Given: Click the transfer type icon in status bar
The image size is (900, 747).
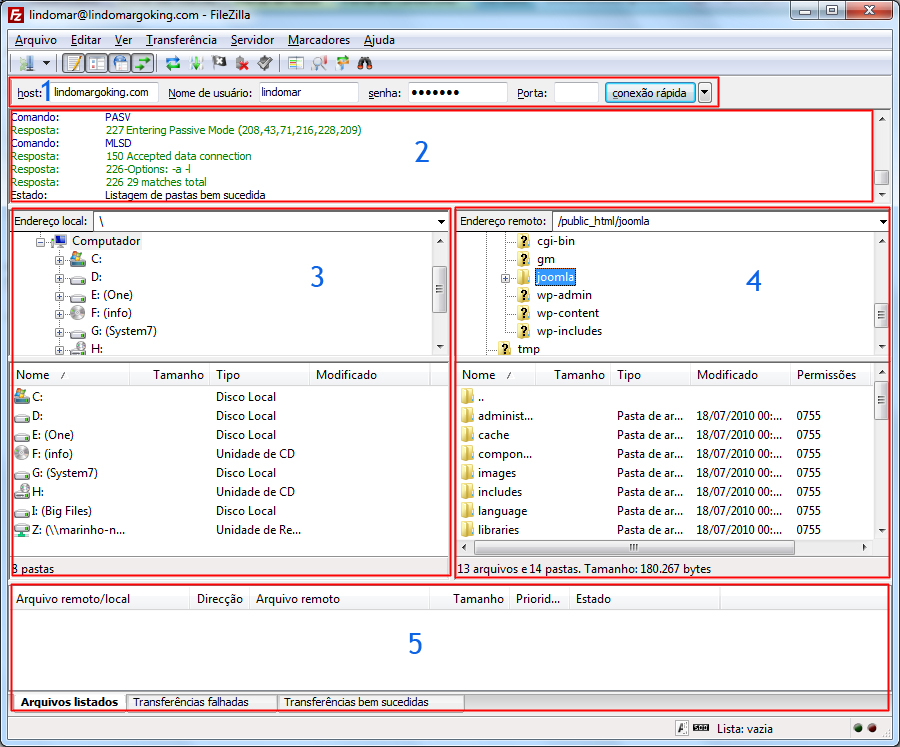Looking at the screenshot, I should click(682, 728).
